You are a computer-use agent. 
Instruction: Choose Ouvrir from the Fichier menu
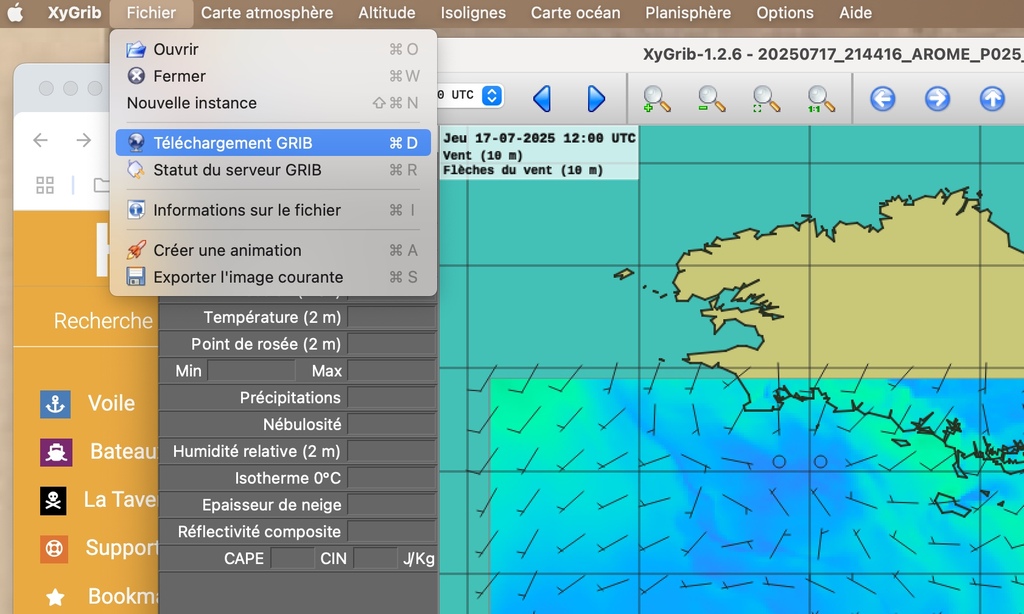[x=273, y=49]
